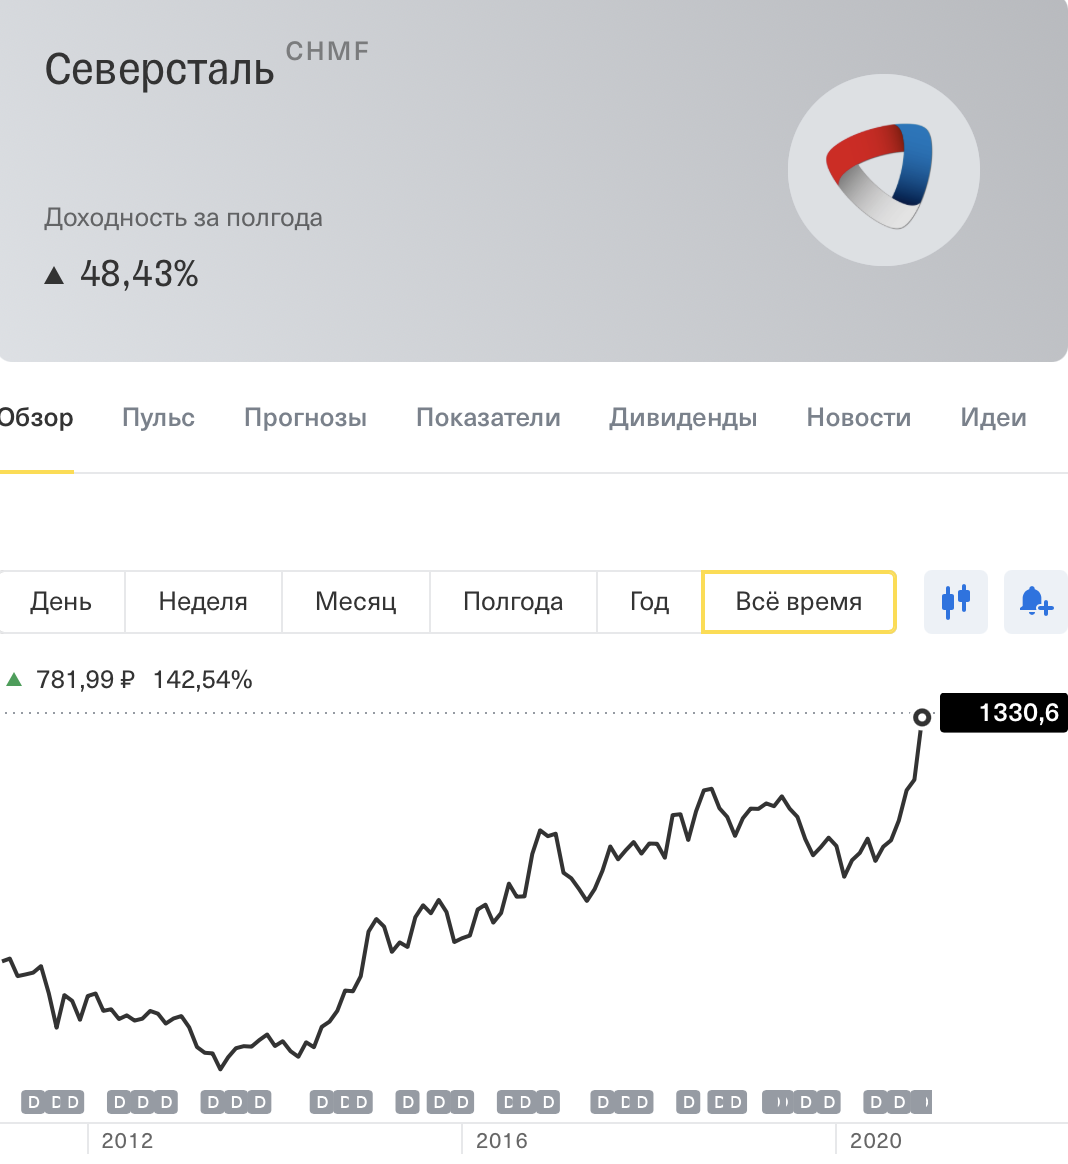Go to the Показатели tab
The height and width of the screenshot is (1164, 1068).
[x=488, y=417]
